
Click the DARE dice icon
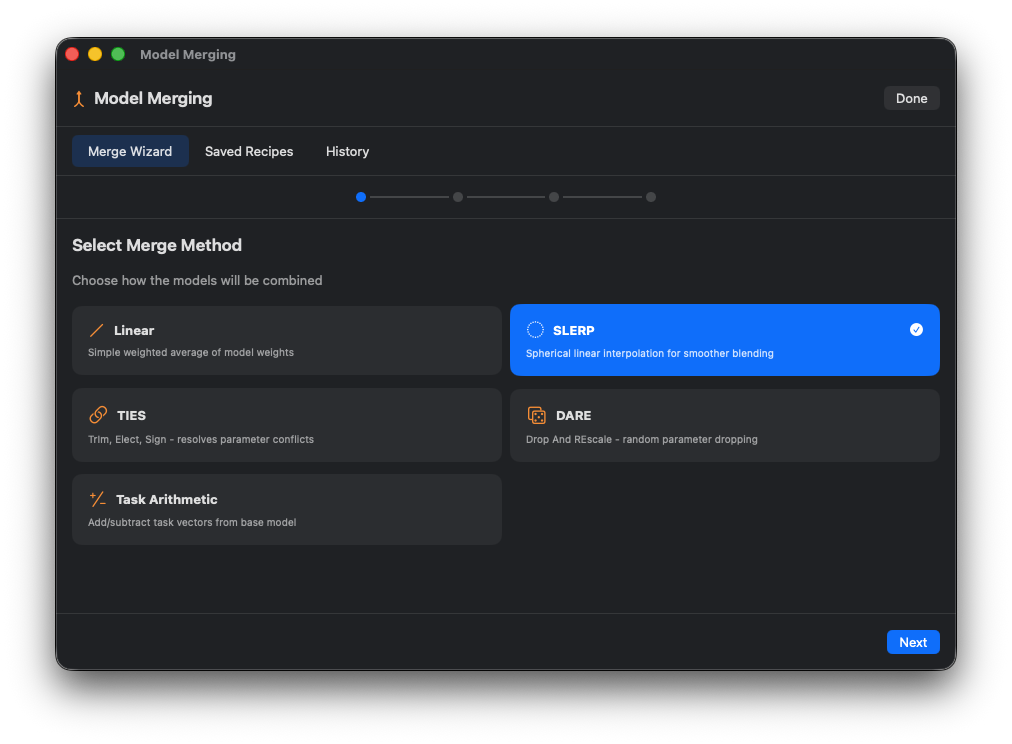[536, 415]
